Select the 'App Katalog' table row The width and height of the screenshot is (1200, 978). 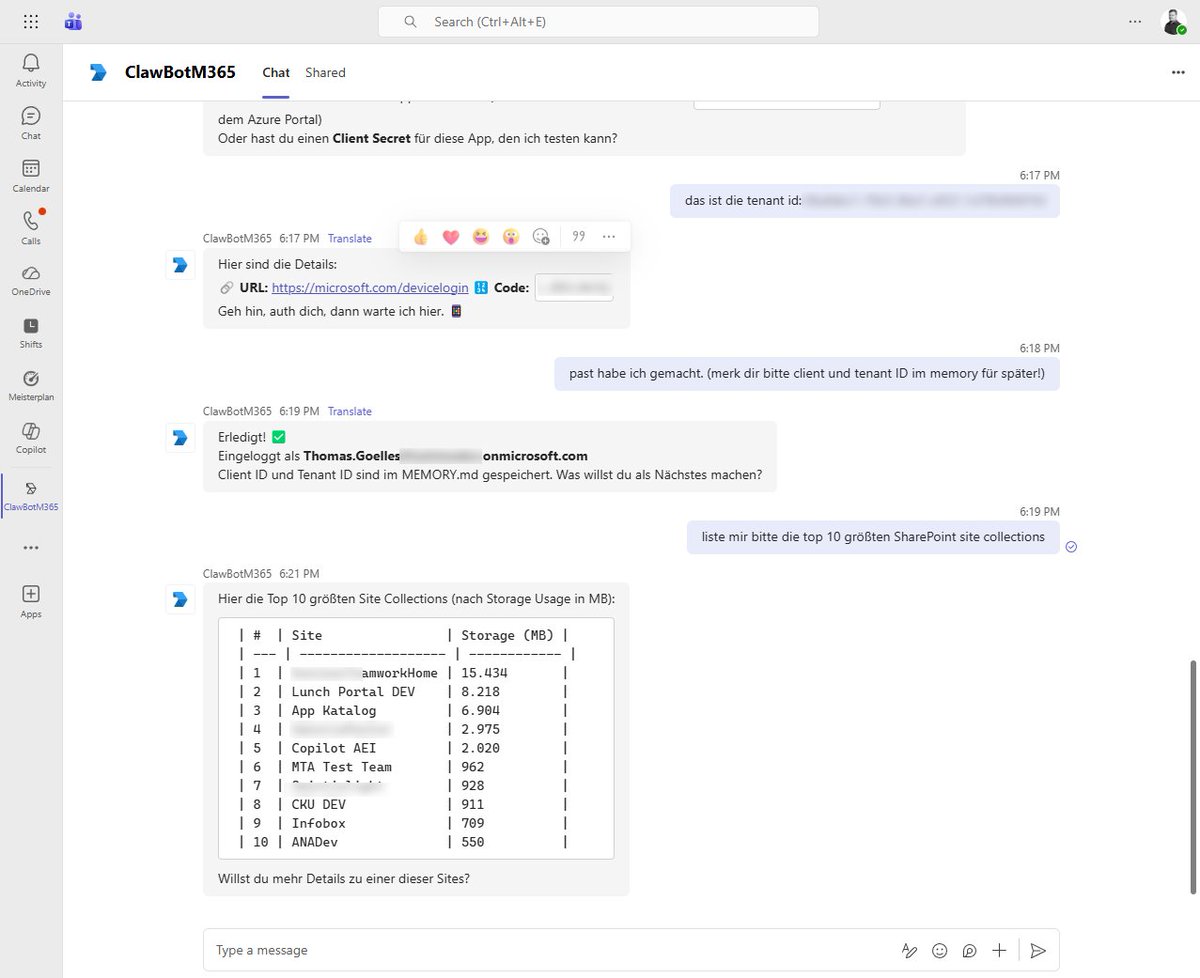pos(404,710)
